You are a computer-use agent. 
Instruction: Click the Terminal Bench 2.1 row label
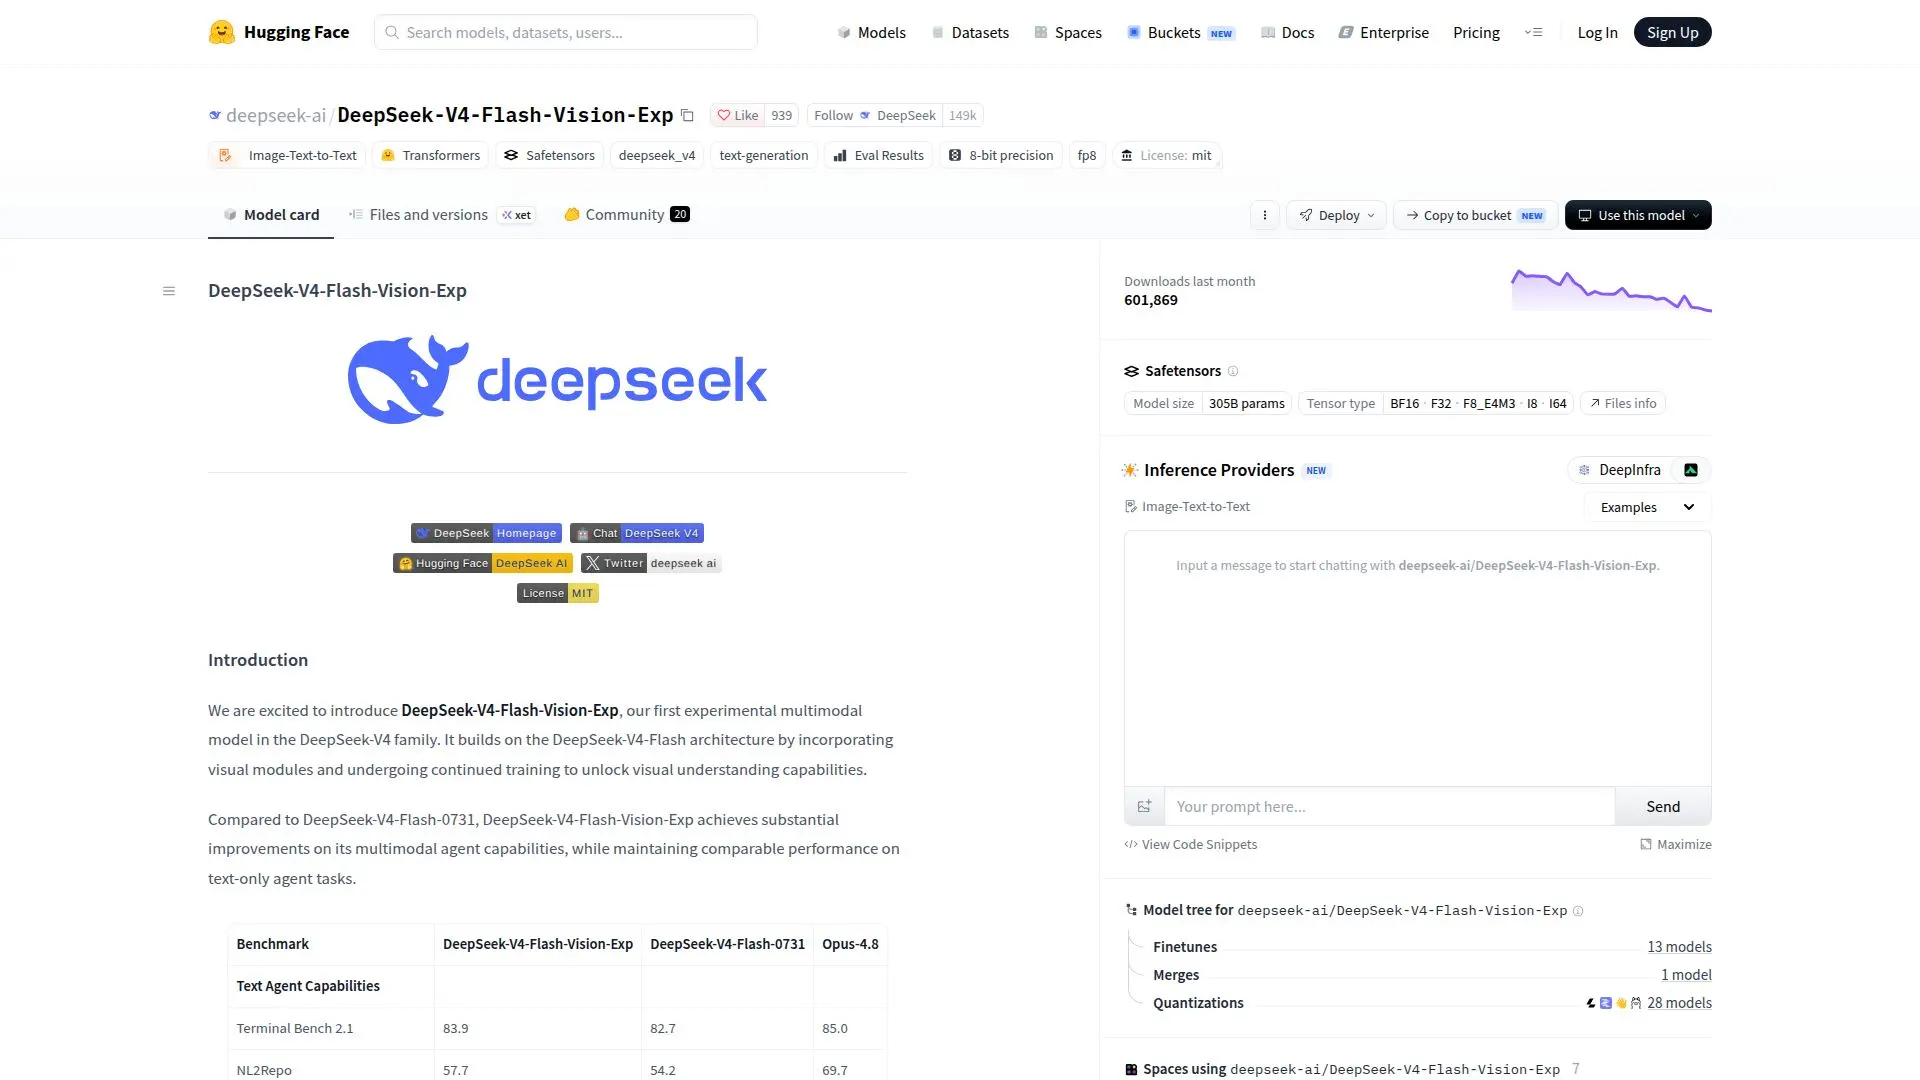coord(295,1028)
